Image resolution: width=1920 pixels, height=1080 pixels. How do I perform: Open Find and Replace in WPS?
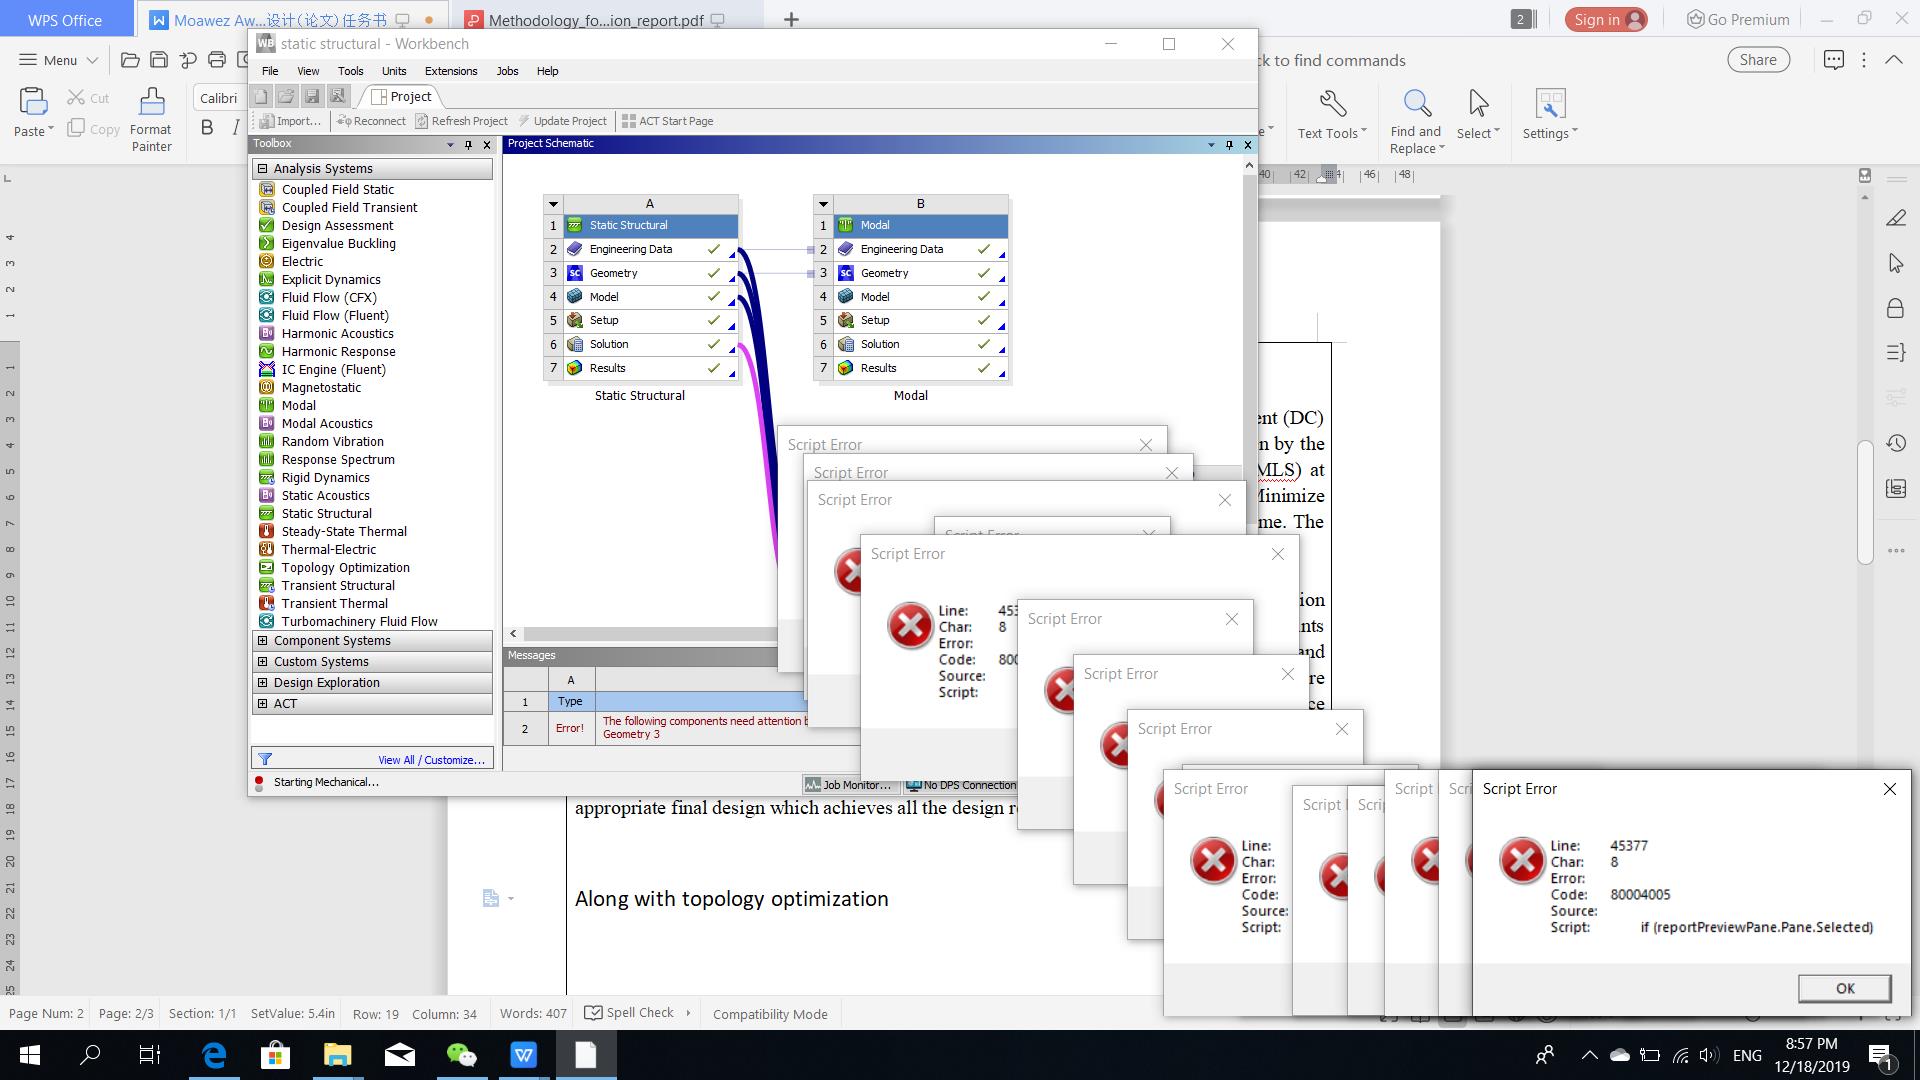(1416, 122)
